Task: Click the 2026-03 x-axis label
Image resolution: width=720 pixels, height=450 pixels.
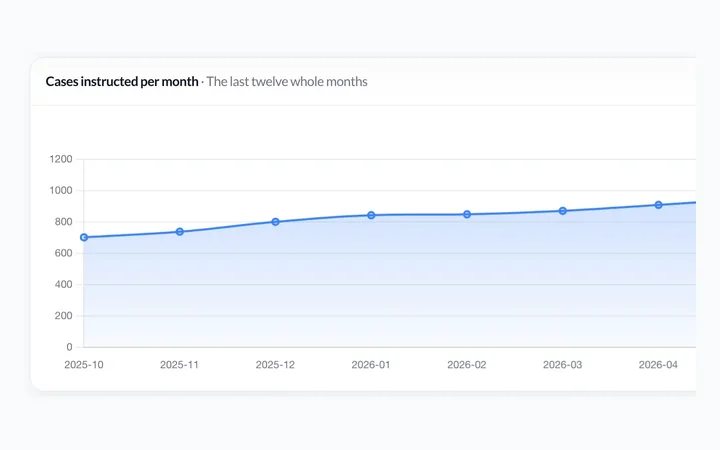Action: tap(562, 365)
